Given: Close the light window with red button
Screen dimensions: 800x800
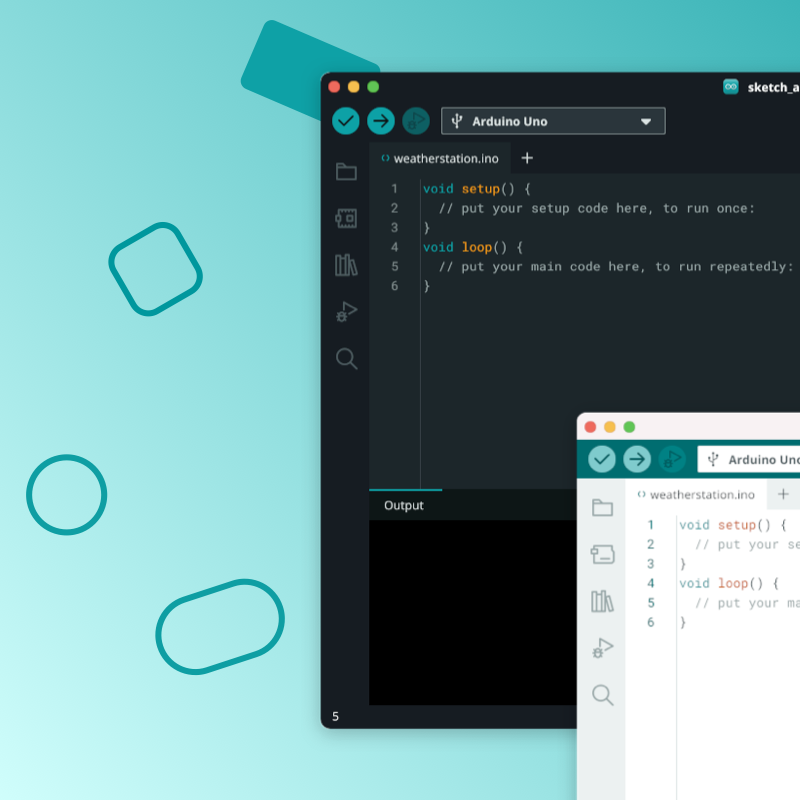Looking at the screenshot, I should point(590,427).
